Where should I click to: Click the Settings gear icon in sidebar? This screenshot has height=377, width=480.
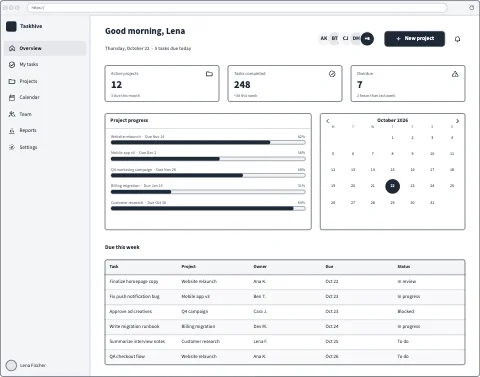click(12, 147)
